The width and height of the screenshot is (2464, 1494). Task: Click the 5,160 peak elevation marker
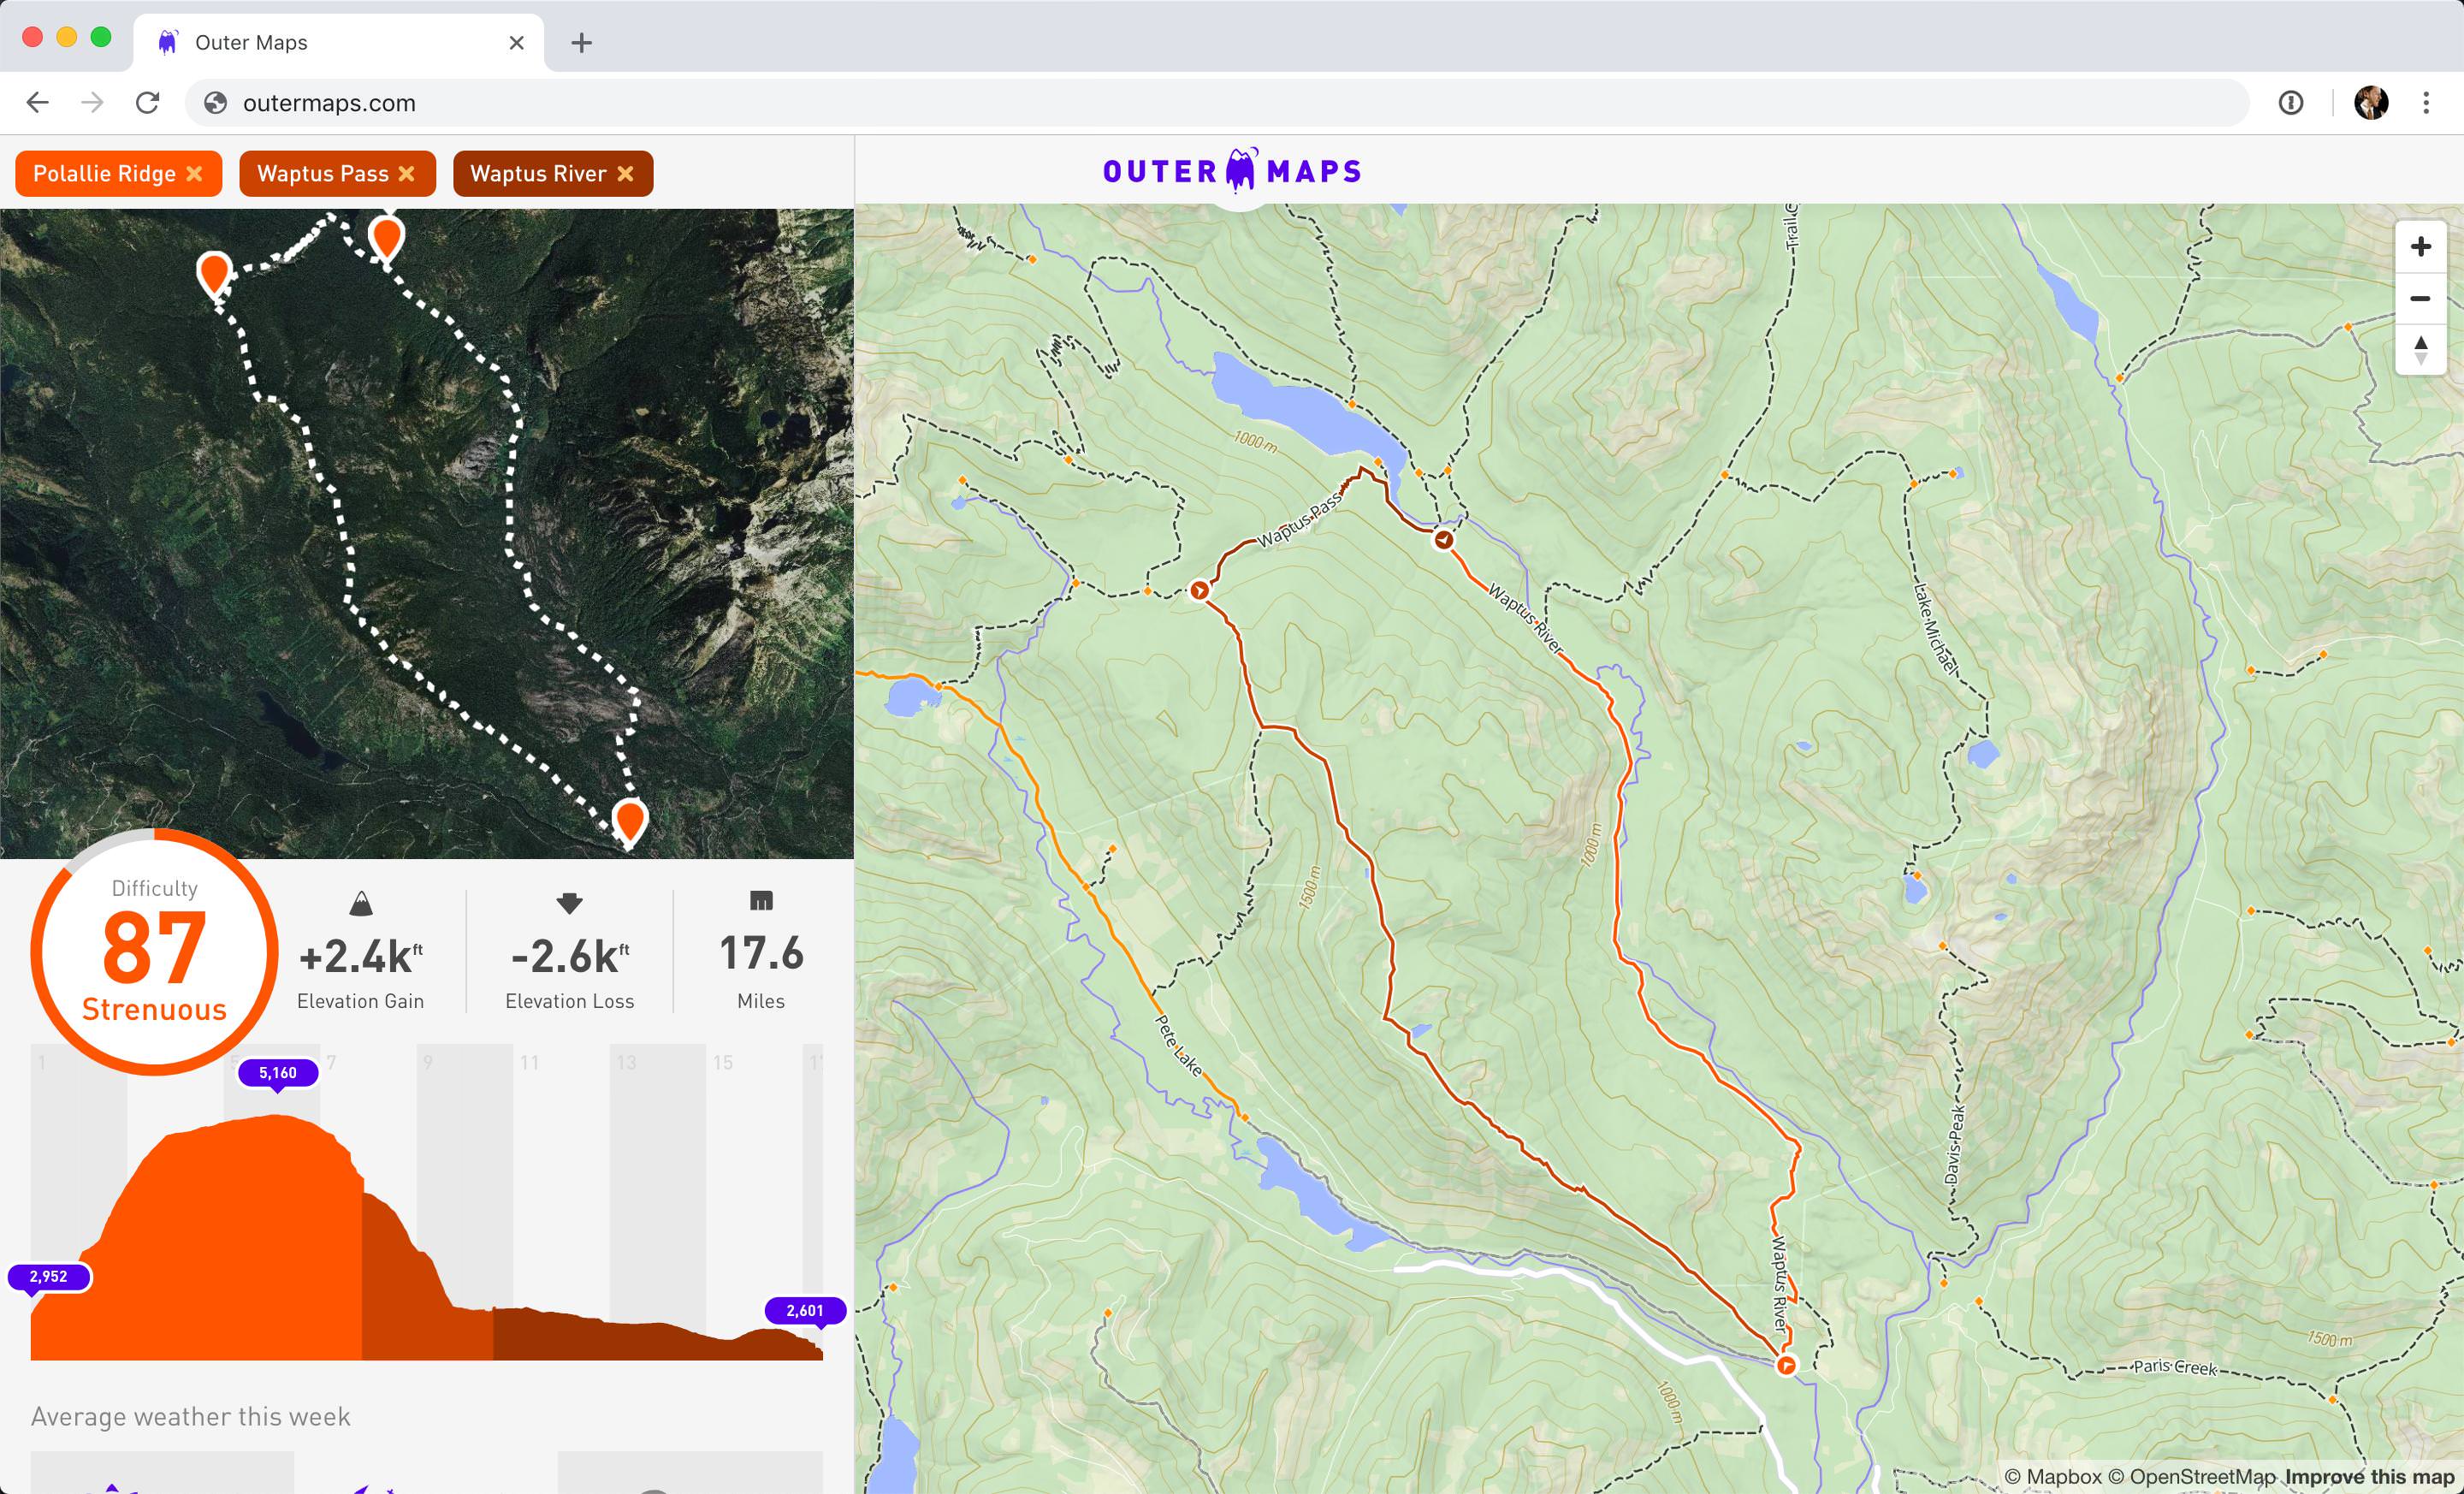278,1073
